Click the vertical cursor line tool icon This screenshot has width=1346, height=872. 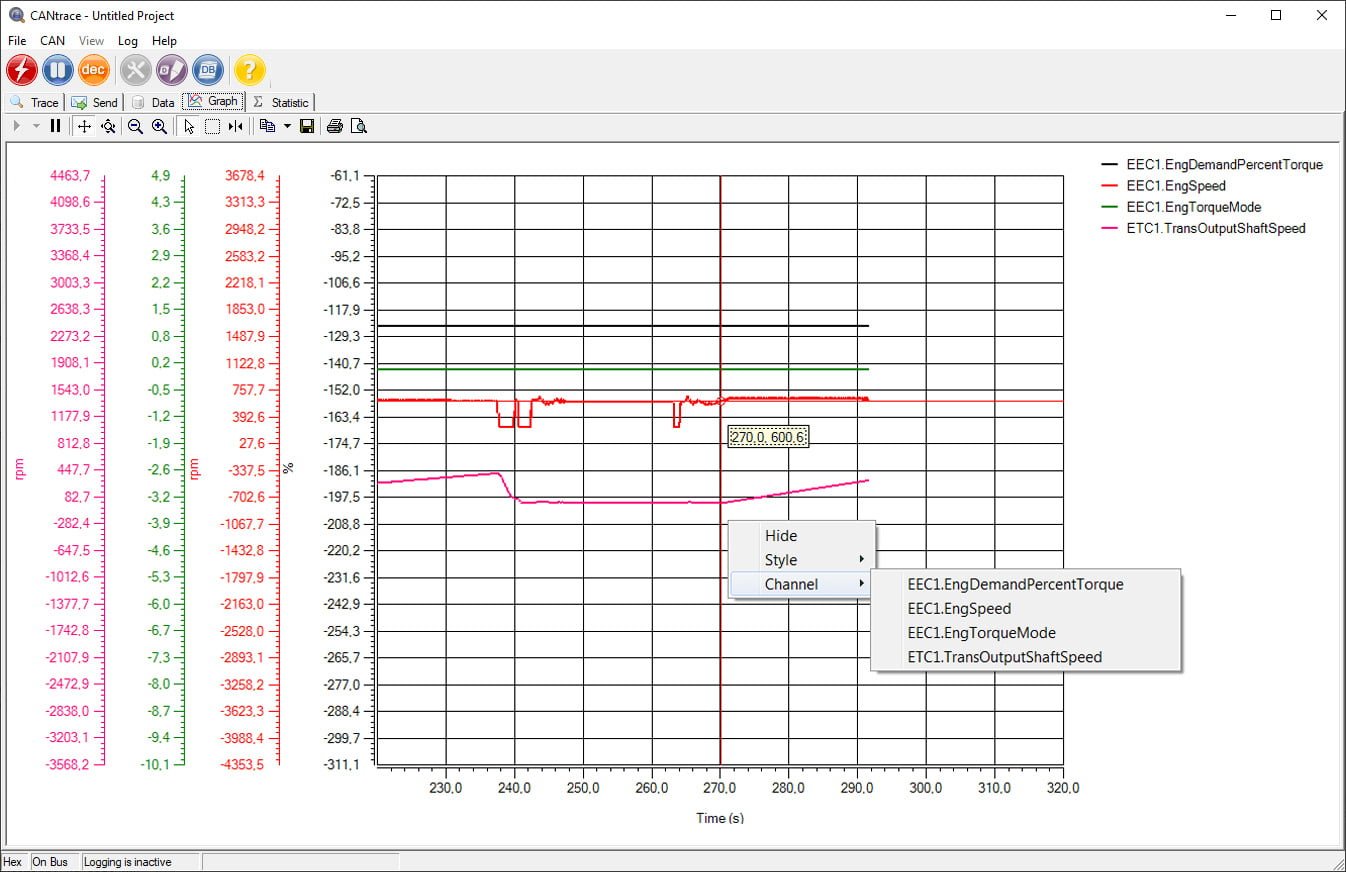(x=236, y=126)
